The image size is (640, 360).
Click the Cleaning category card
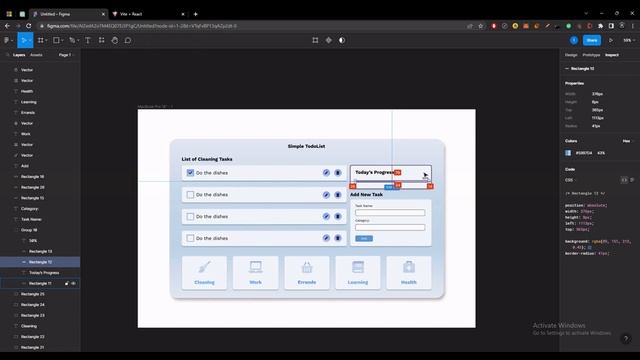pyautogui.click(x=204, y=273)
